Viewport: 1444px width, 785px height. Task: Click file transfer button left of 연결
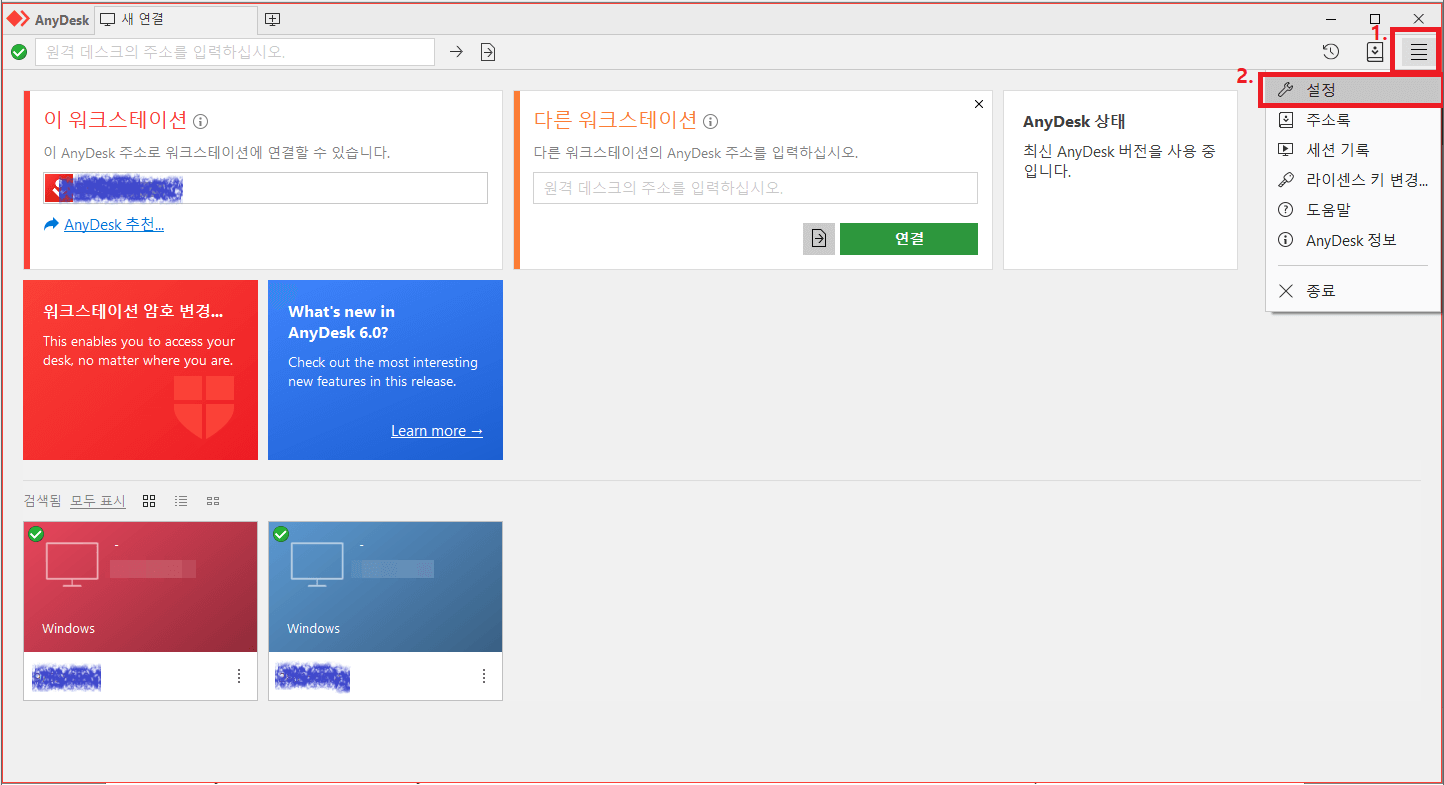point(819,239)
